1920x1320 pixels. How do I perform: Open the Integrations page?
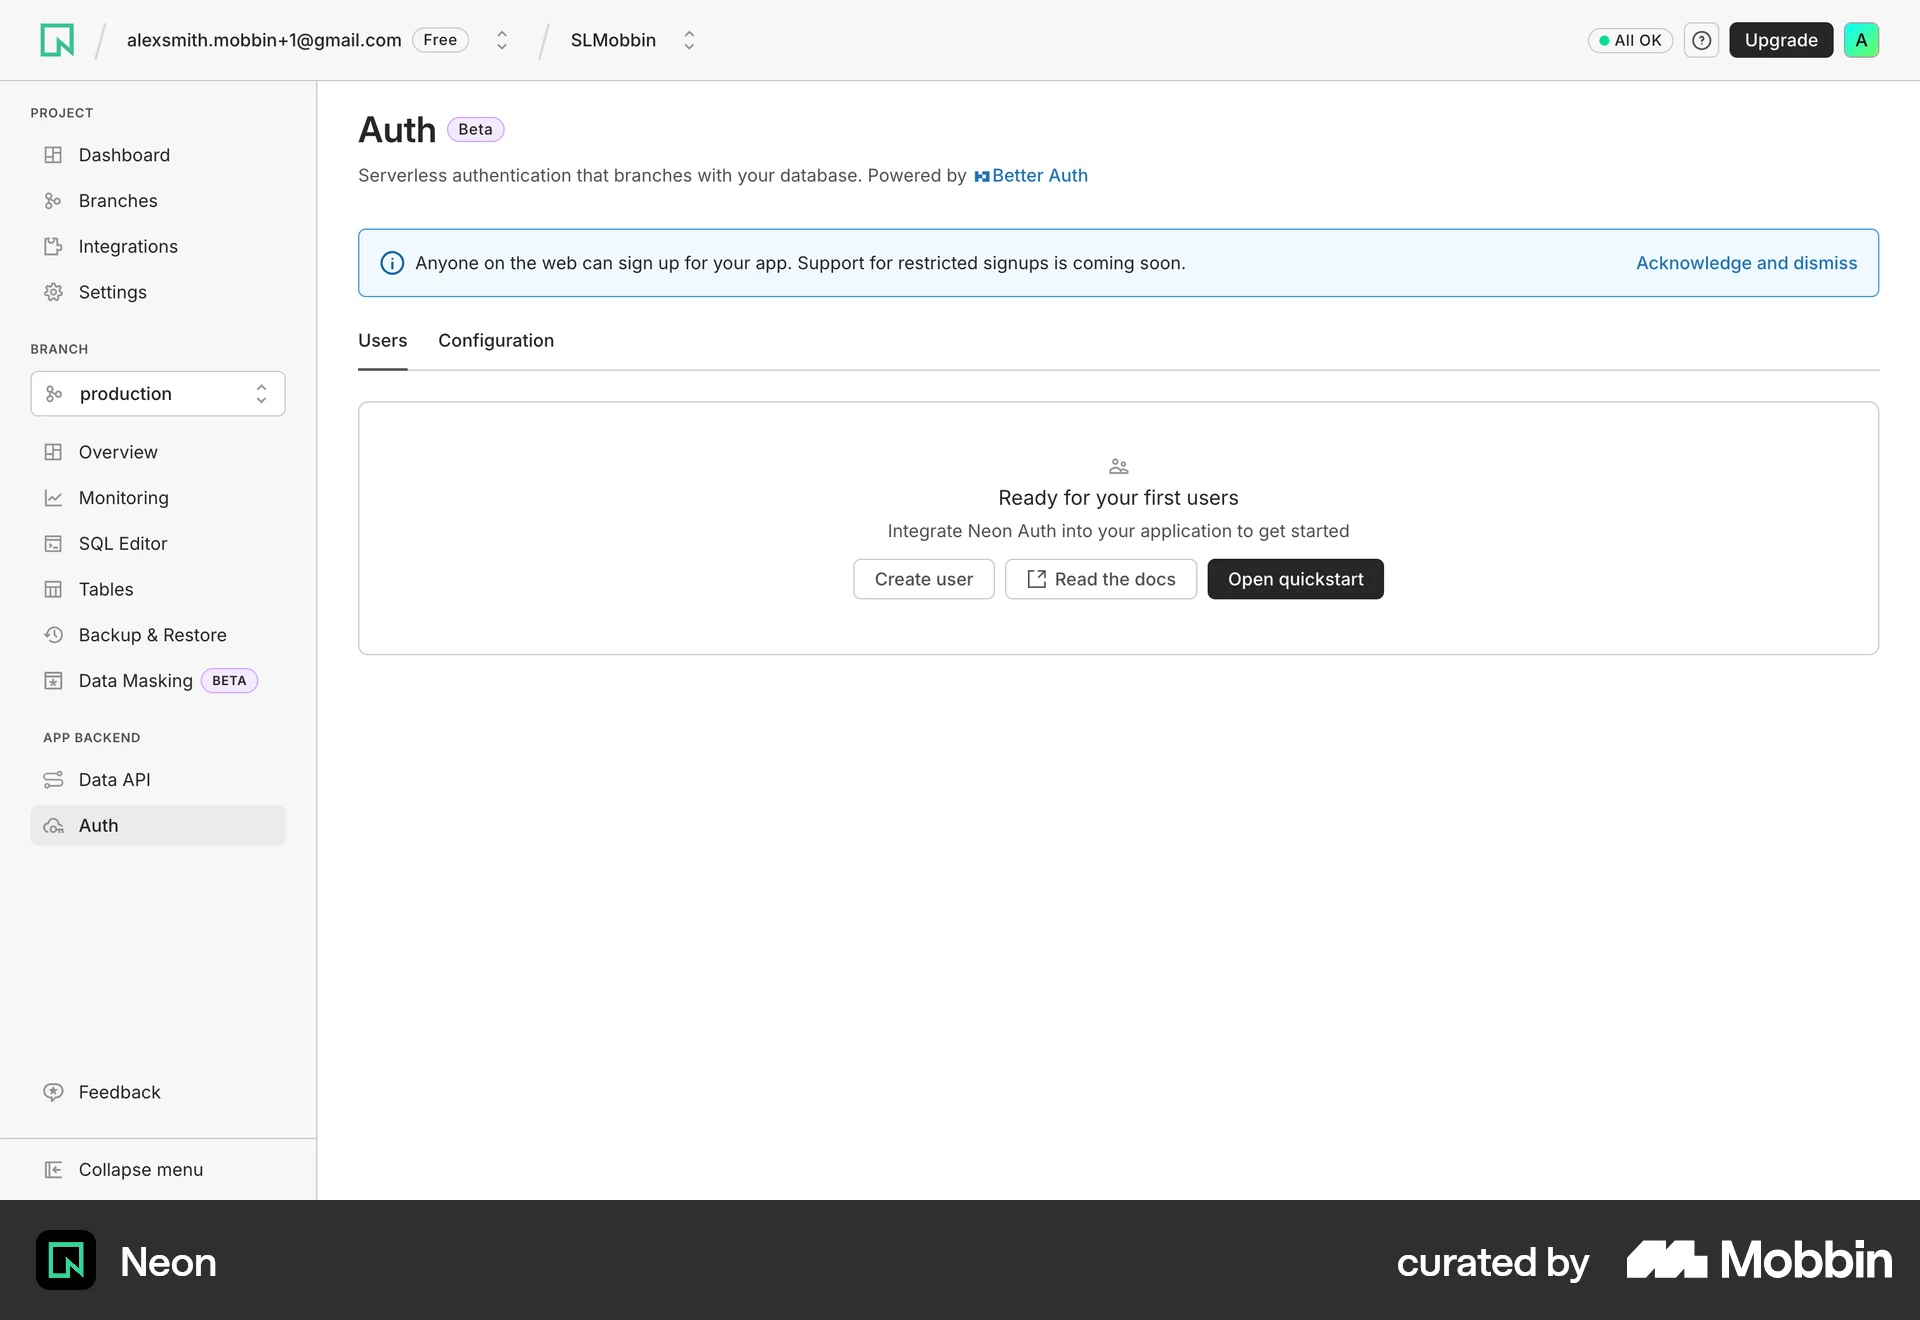[x=158, y=247]
